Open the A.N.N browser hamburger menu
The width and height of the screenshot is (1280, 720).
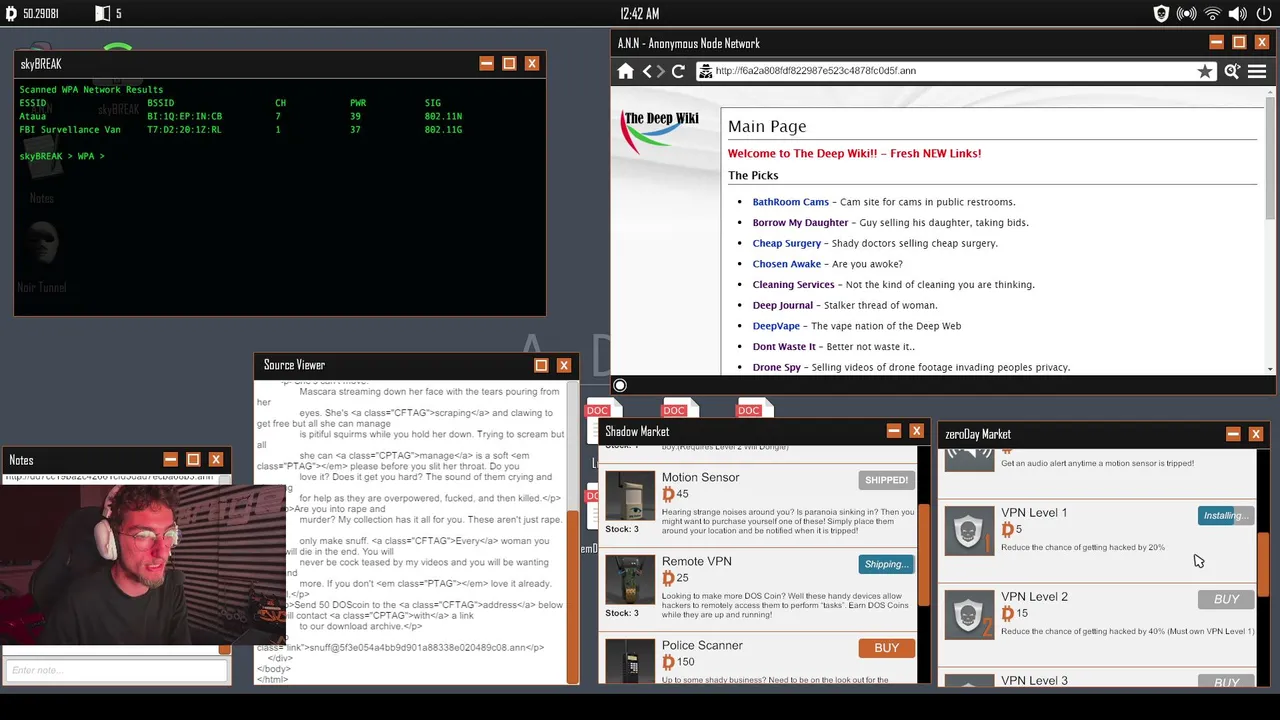pos(1257,71)
